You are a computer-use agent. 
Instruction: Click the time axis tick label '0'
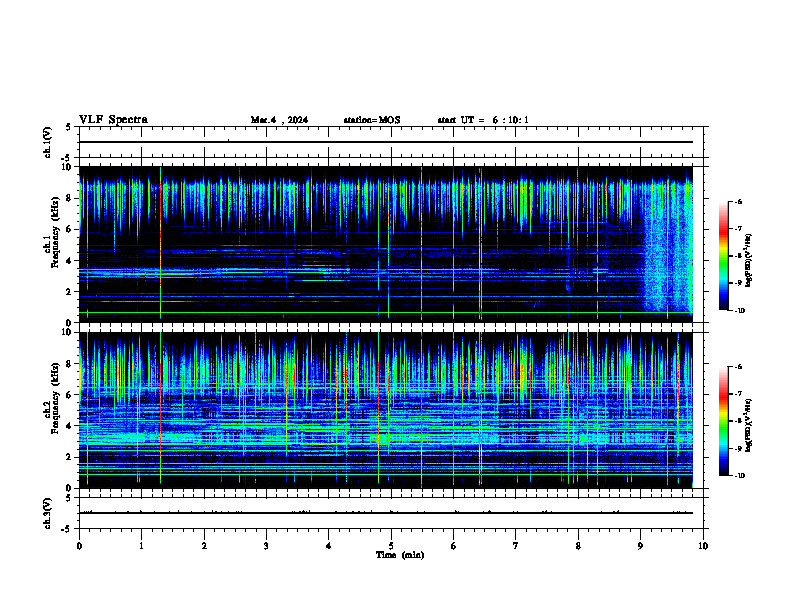tap(79, 546)
